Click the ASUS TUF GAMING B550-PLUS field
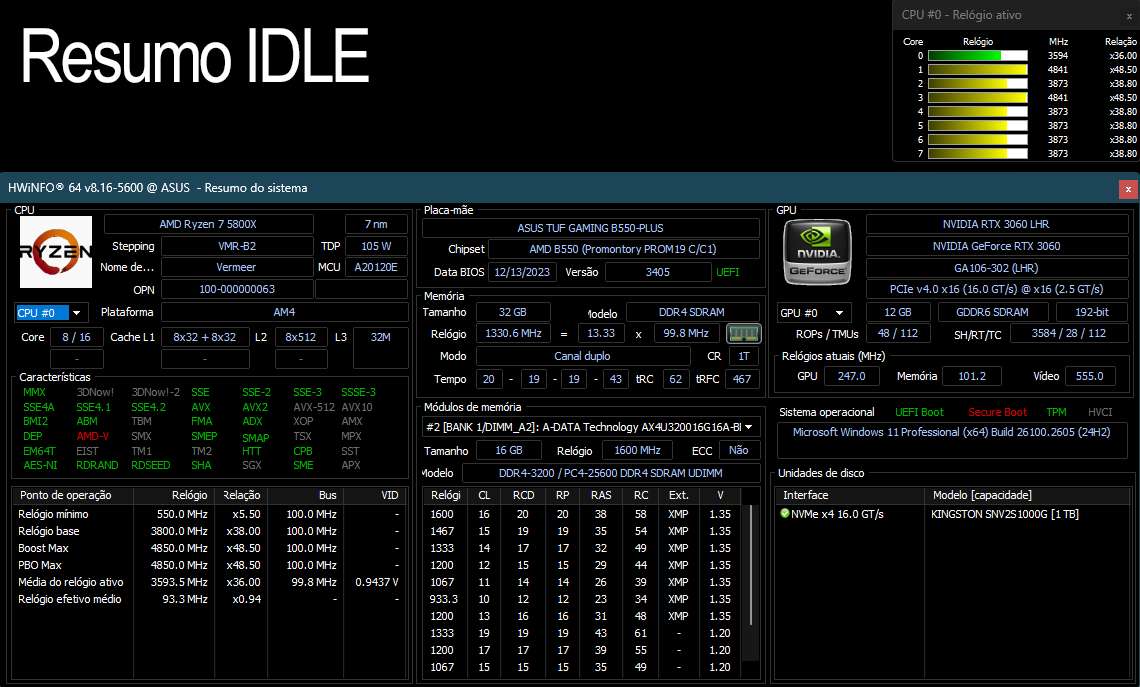 pos(590,228)
